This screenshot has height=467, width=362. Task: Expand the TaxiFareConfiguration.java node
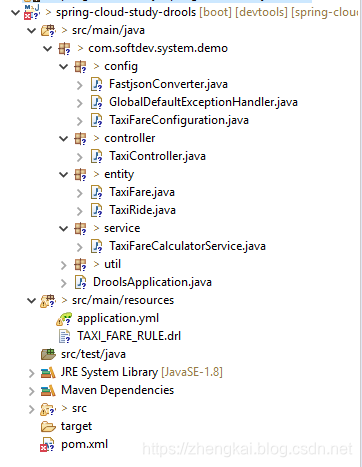[x=80, y=121]
